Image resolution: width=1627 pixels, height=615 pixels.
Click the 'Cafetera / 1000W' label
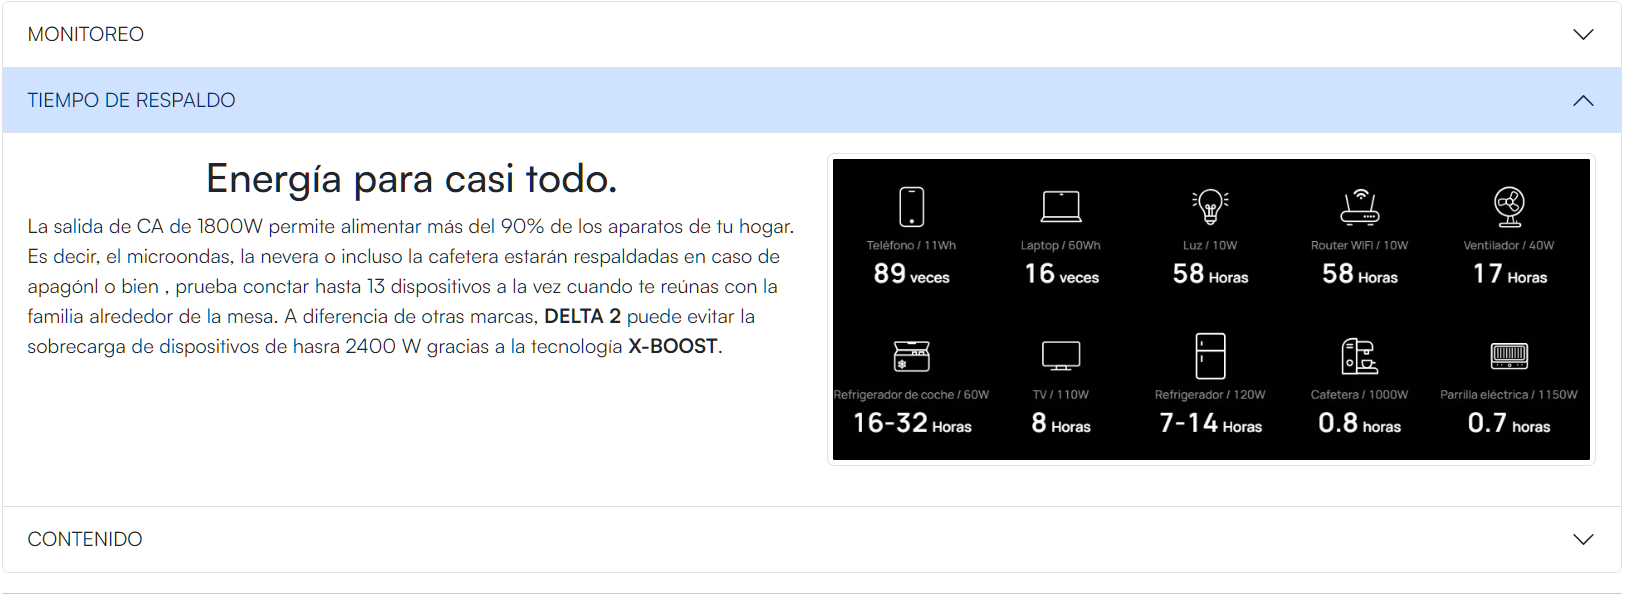pos(1360,395)
